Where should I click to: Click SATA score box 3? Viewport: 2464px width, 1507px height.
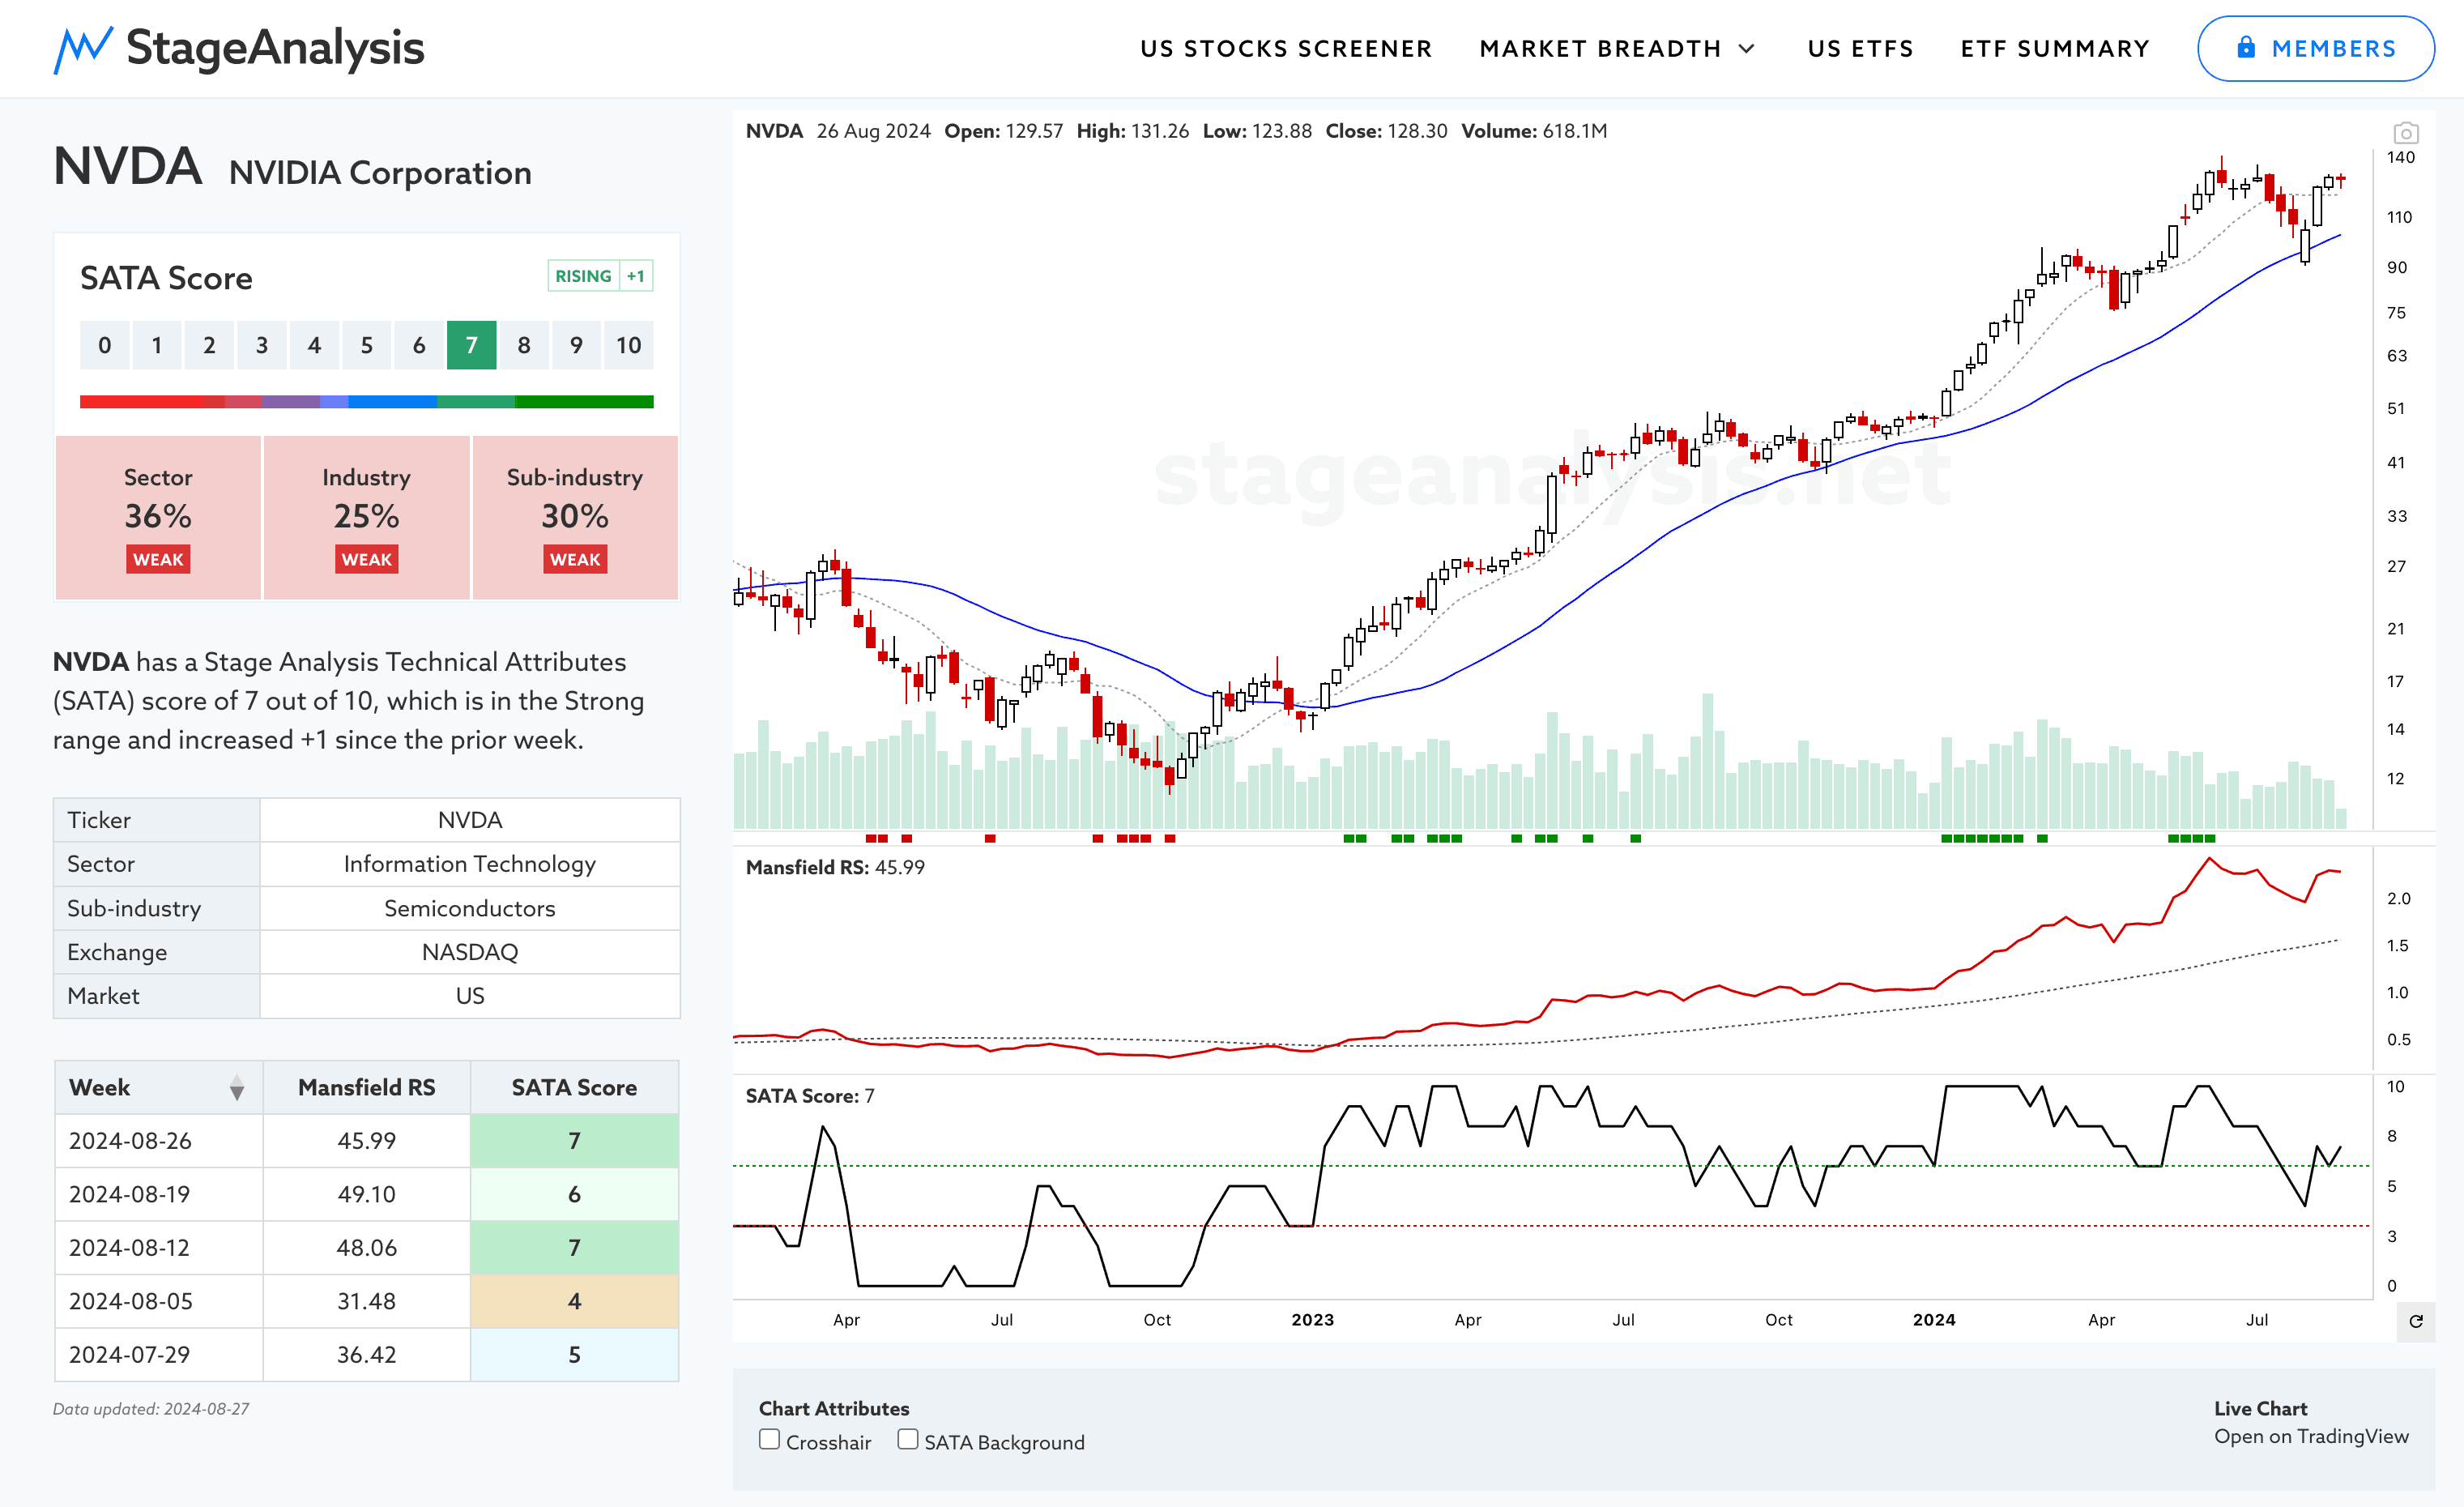(x=261, y=345)
